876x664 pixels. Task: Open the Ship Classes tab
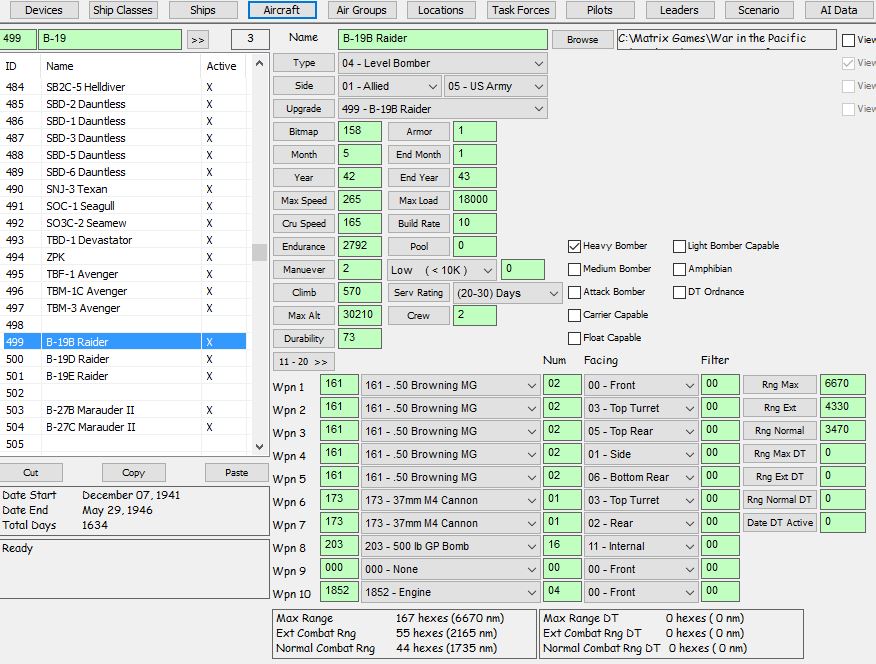122,10
